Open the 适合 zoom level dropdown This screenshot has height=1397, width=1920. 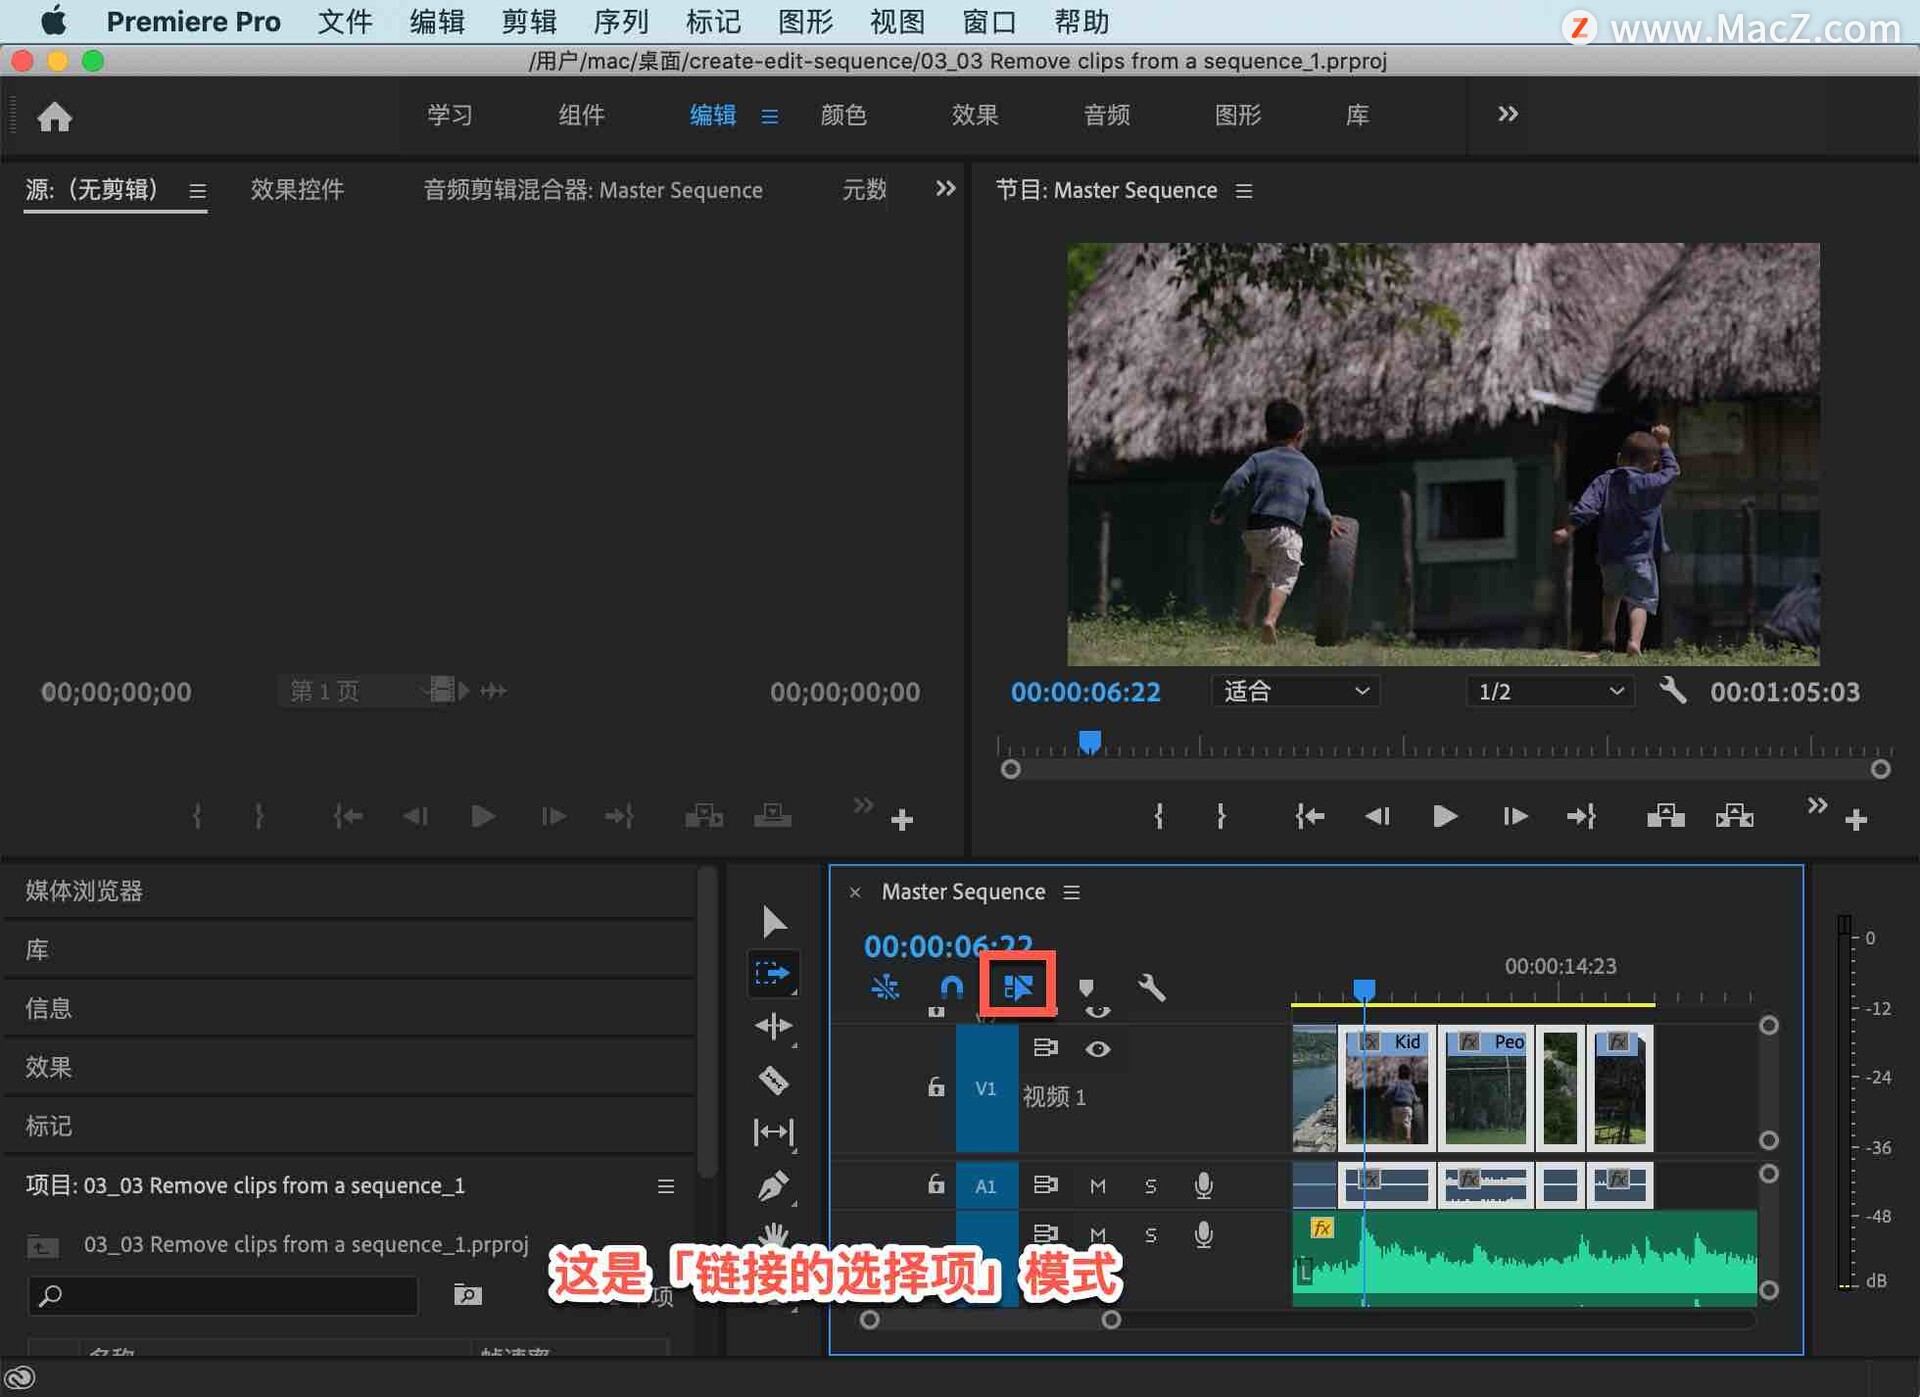pos(1295,691)
